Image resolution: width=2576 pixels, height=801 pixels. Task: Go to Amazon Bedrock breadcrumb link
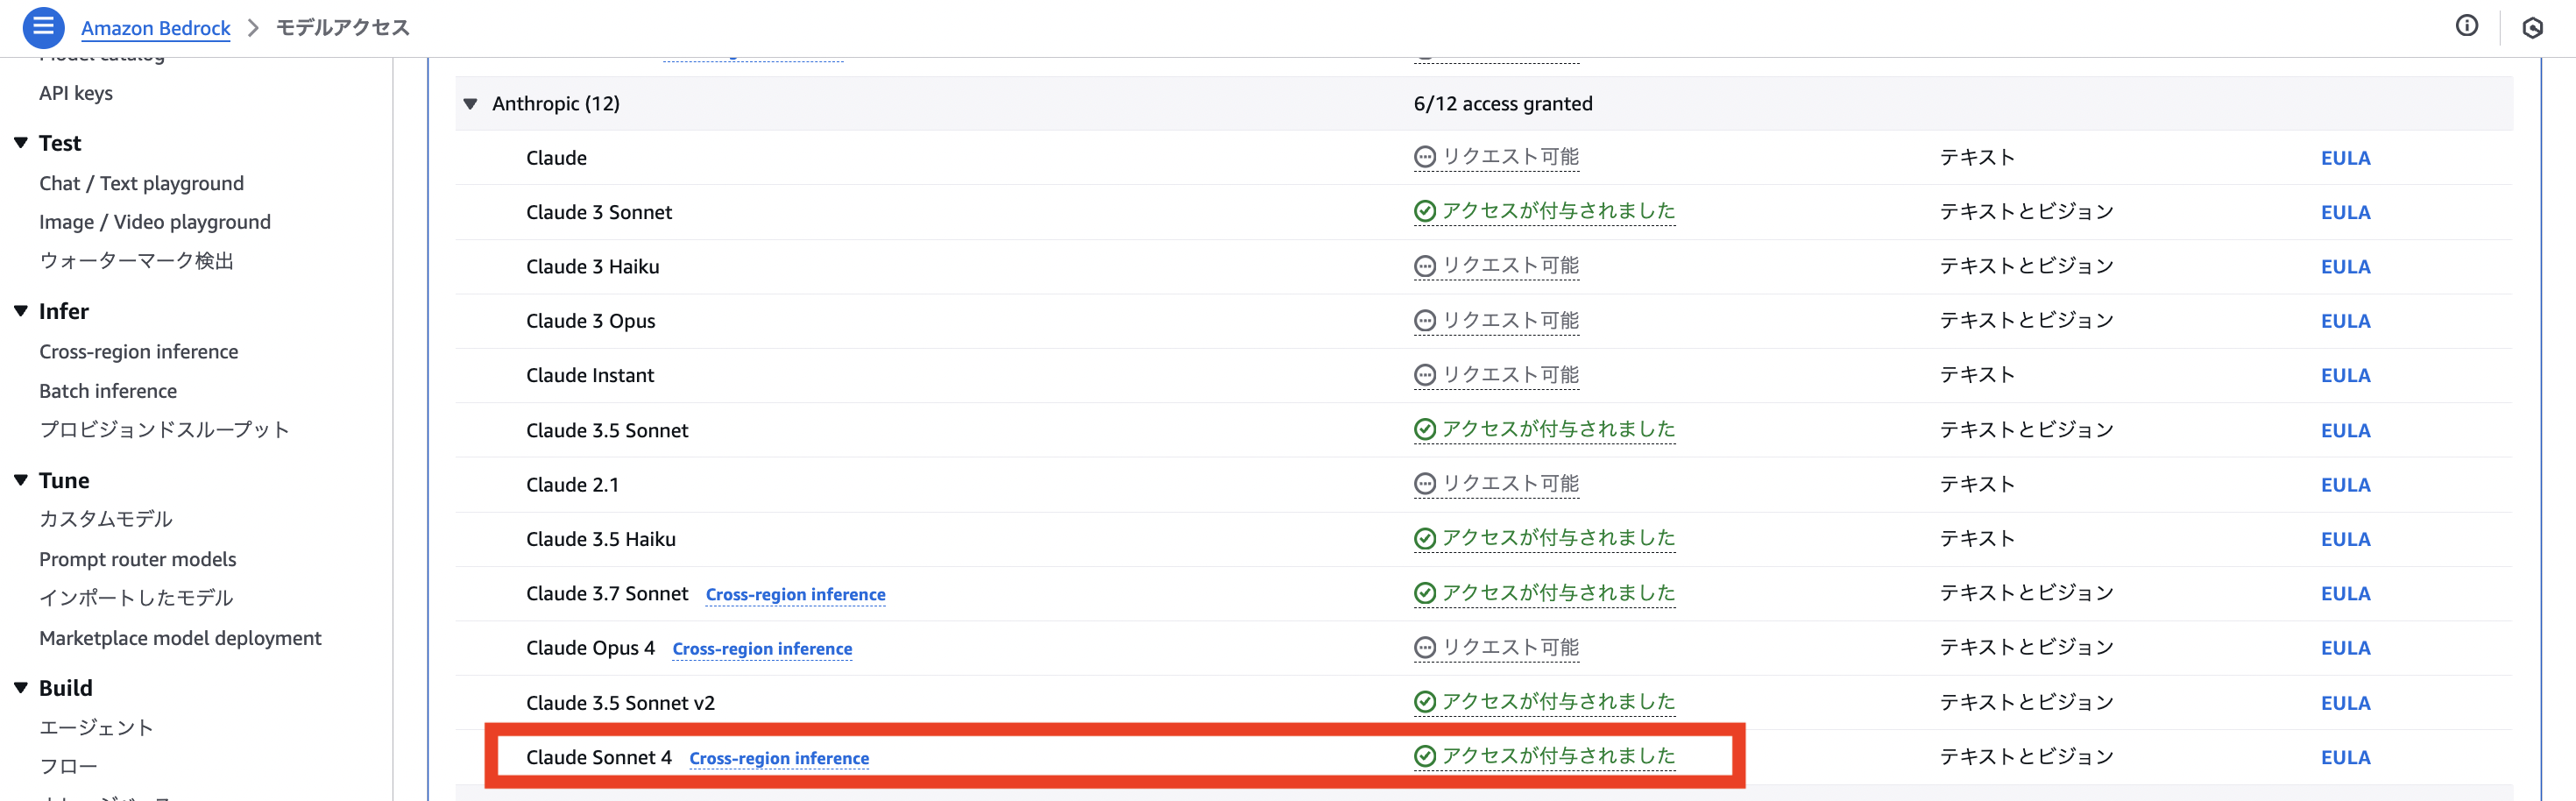point(155,28)
